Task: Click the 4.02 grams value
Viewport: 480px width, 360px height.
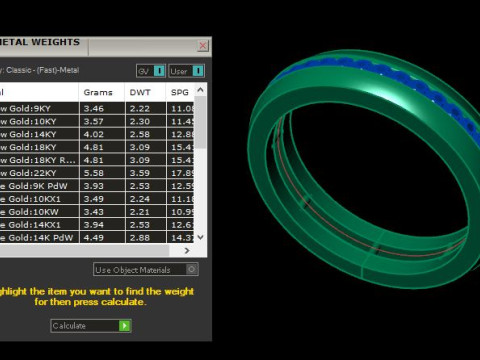Action: (x=94, y=134)
